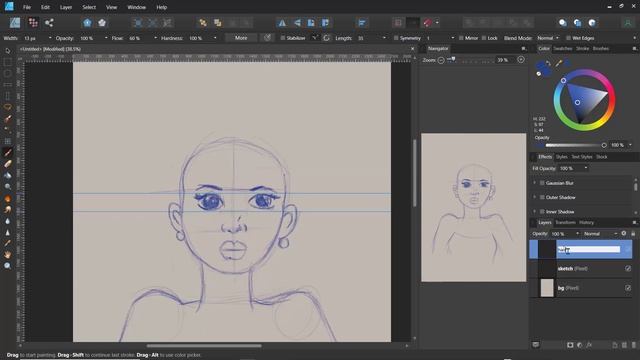Switch to the History tab
Image resolution: width=640 pixels, height=360 pixels.
pos(586,222)
